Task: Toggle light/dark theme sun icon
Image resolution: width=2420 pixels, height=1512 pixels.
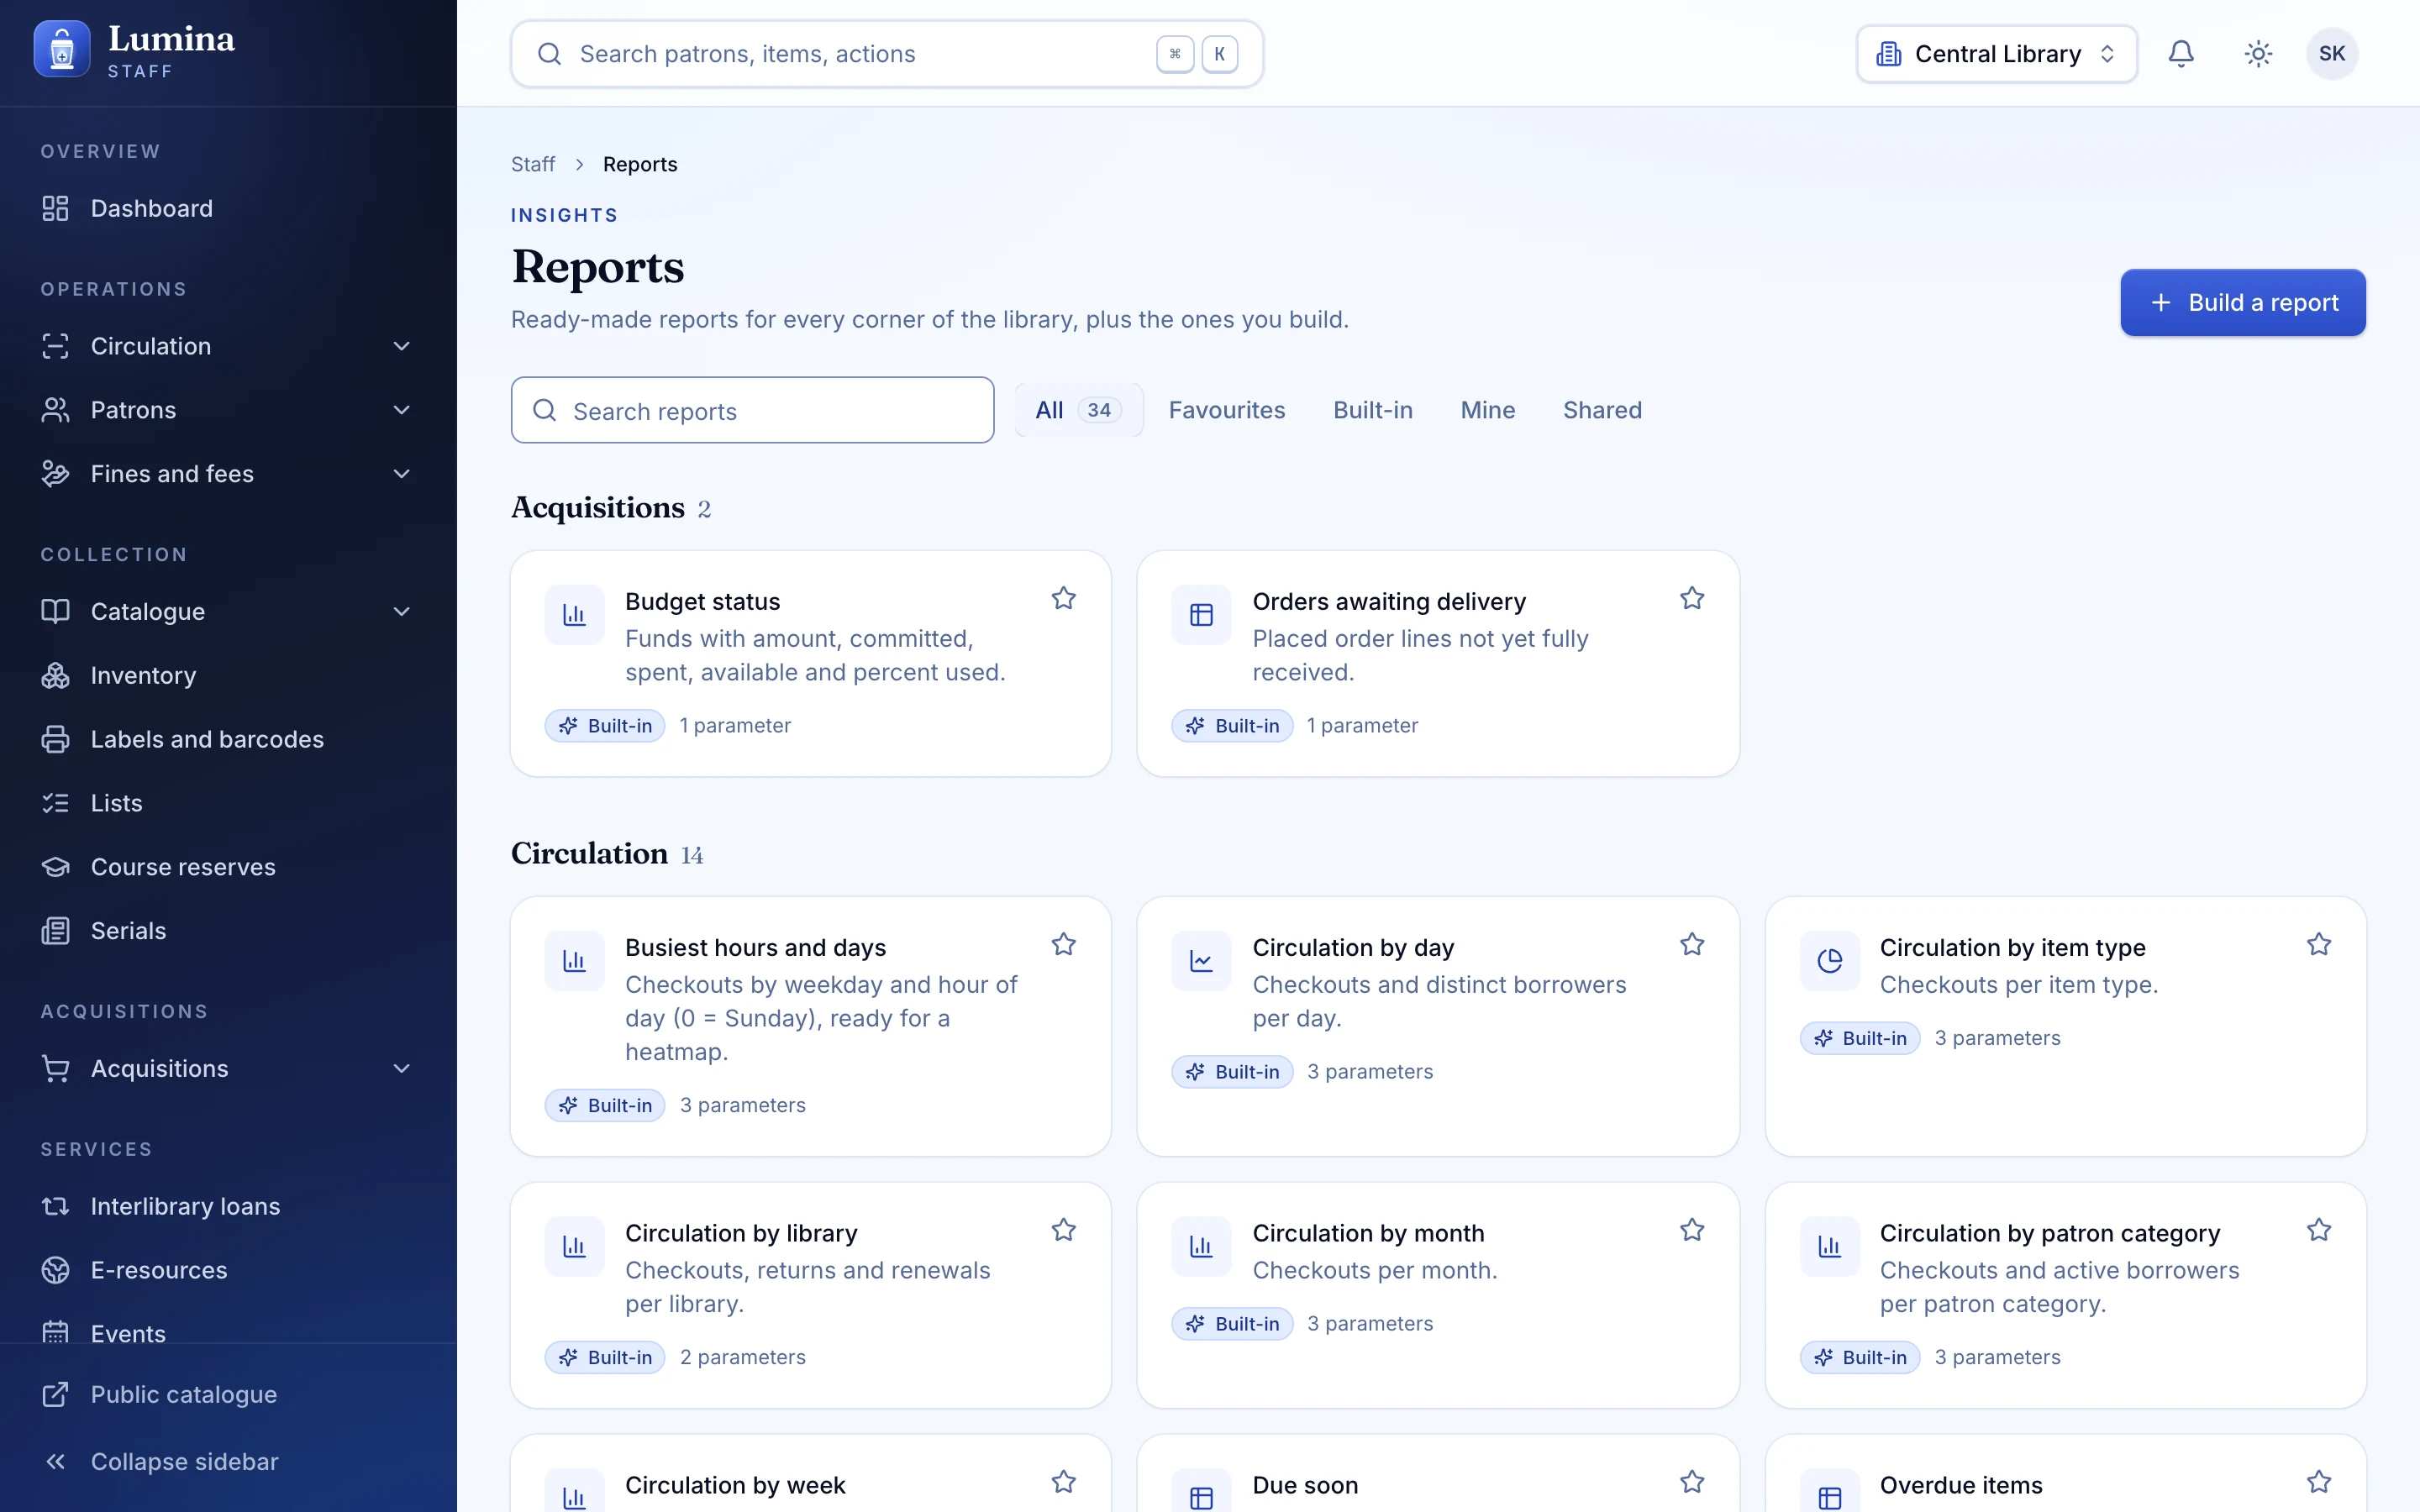Action: pos(2258,54)
